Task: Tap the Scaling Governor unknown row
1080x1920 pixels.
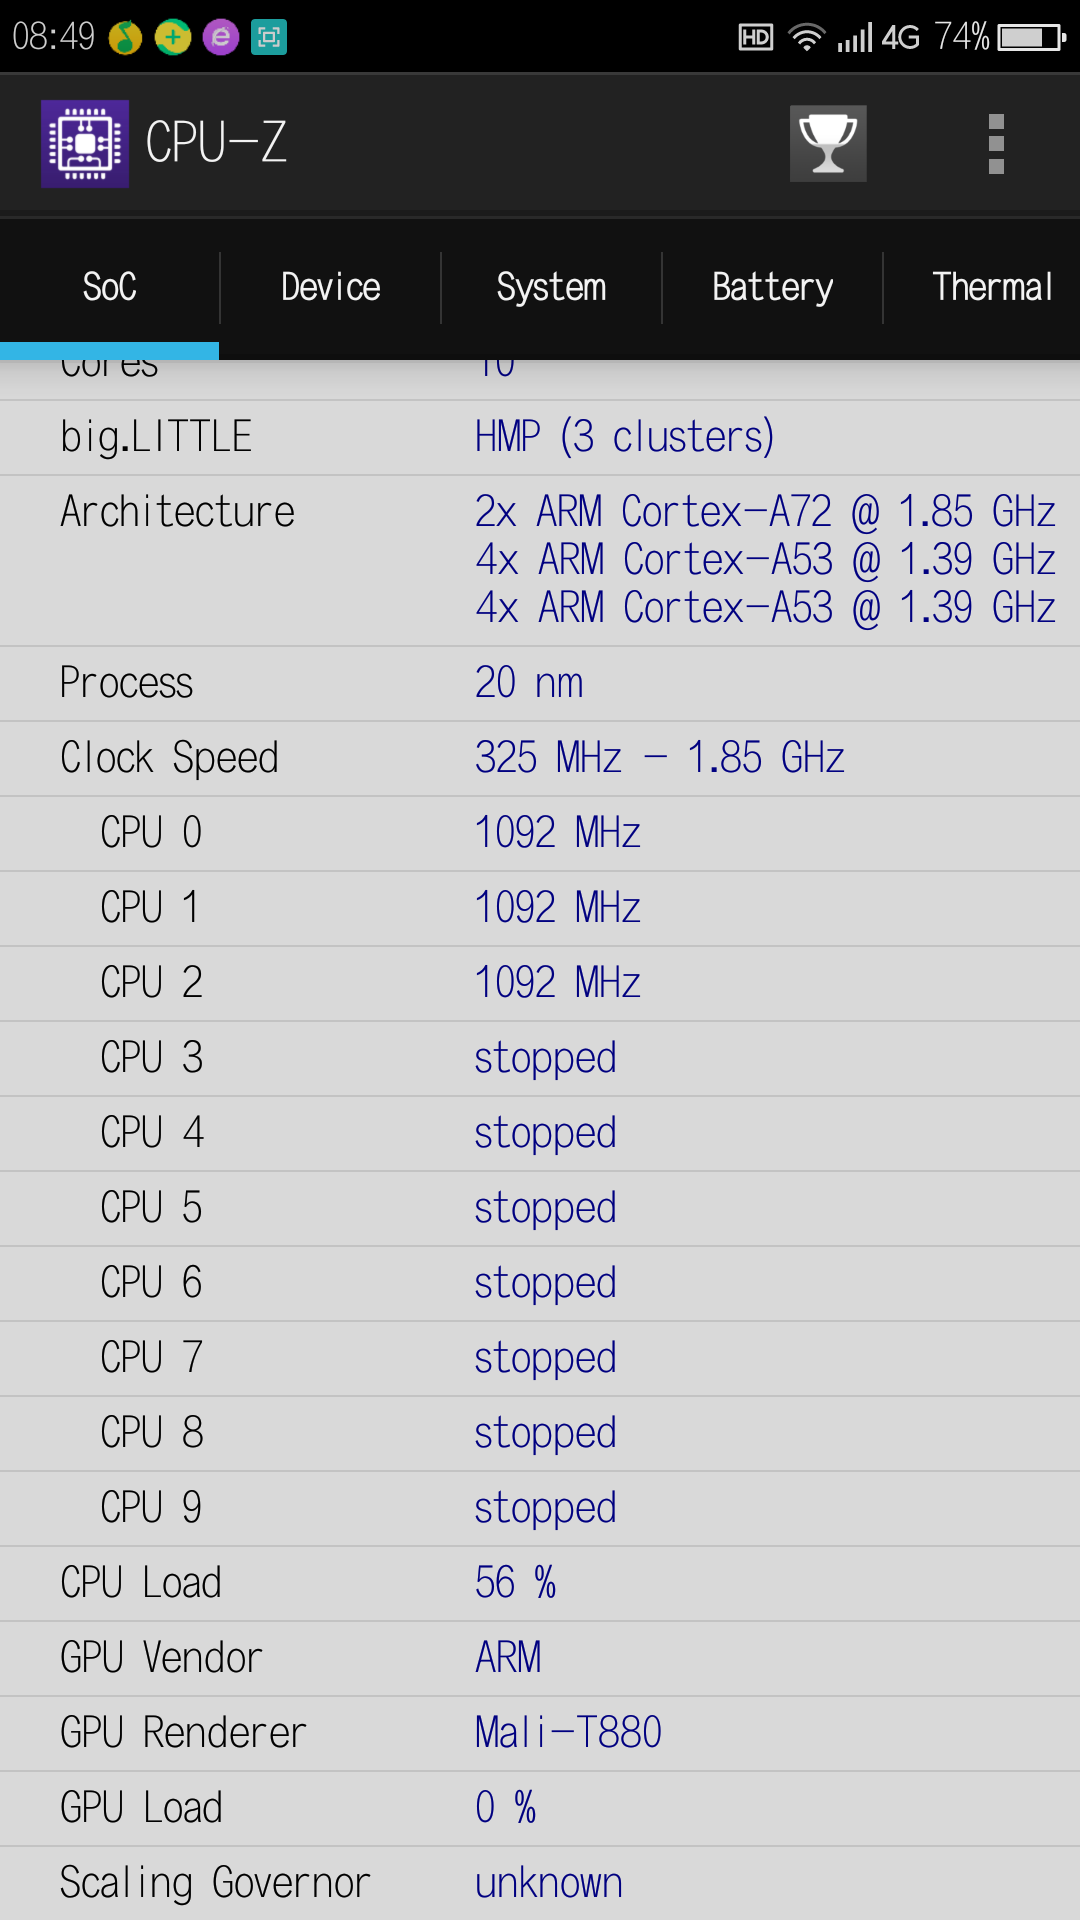Action: click(x=540, y=1883)
